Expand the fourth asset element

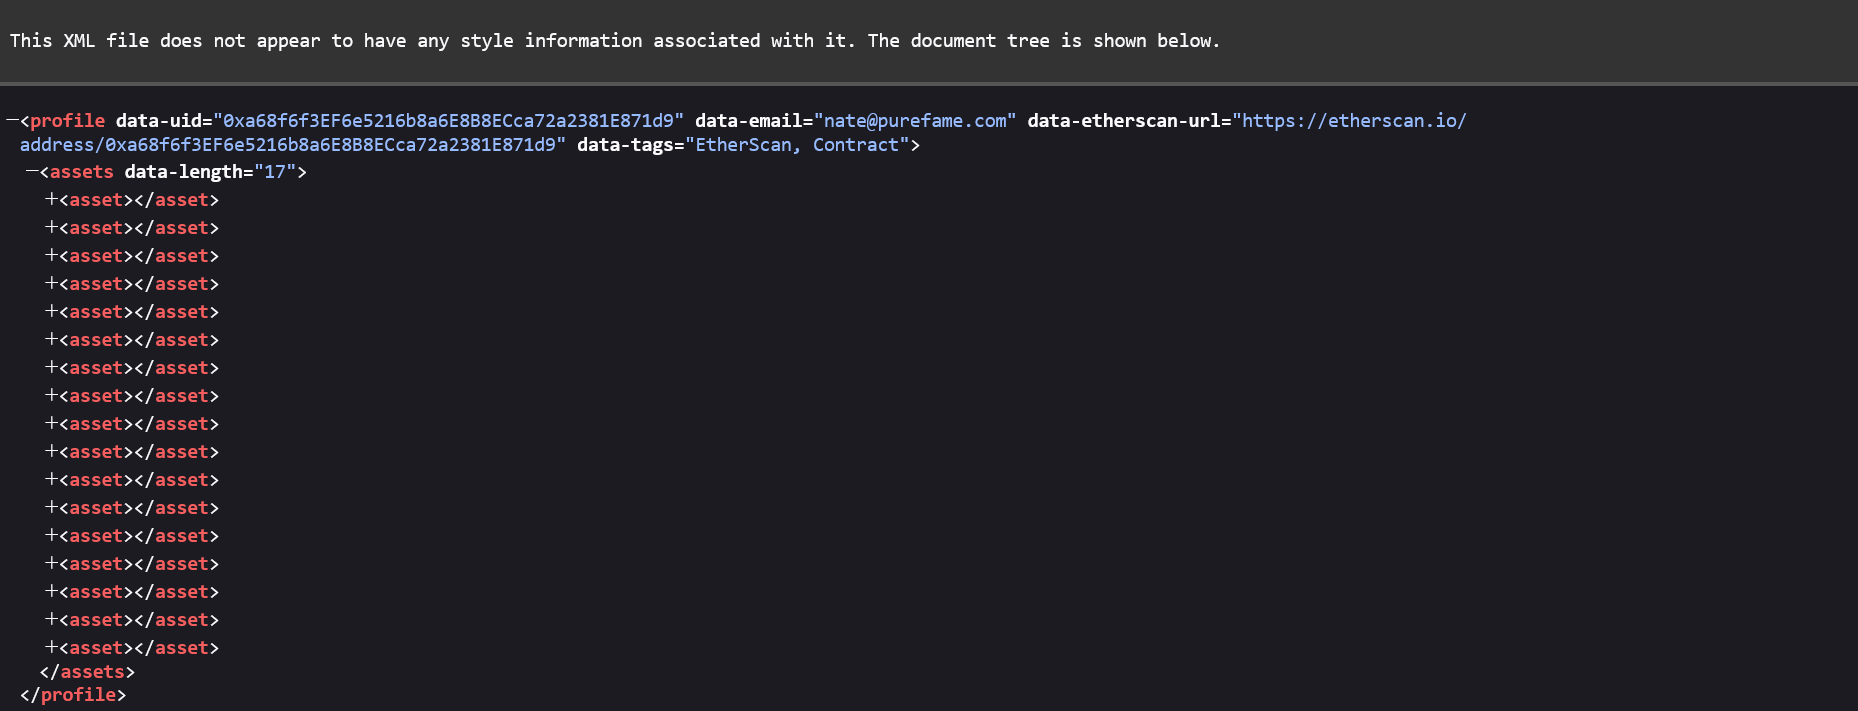tap(51, 284)
